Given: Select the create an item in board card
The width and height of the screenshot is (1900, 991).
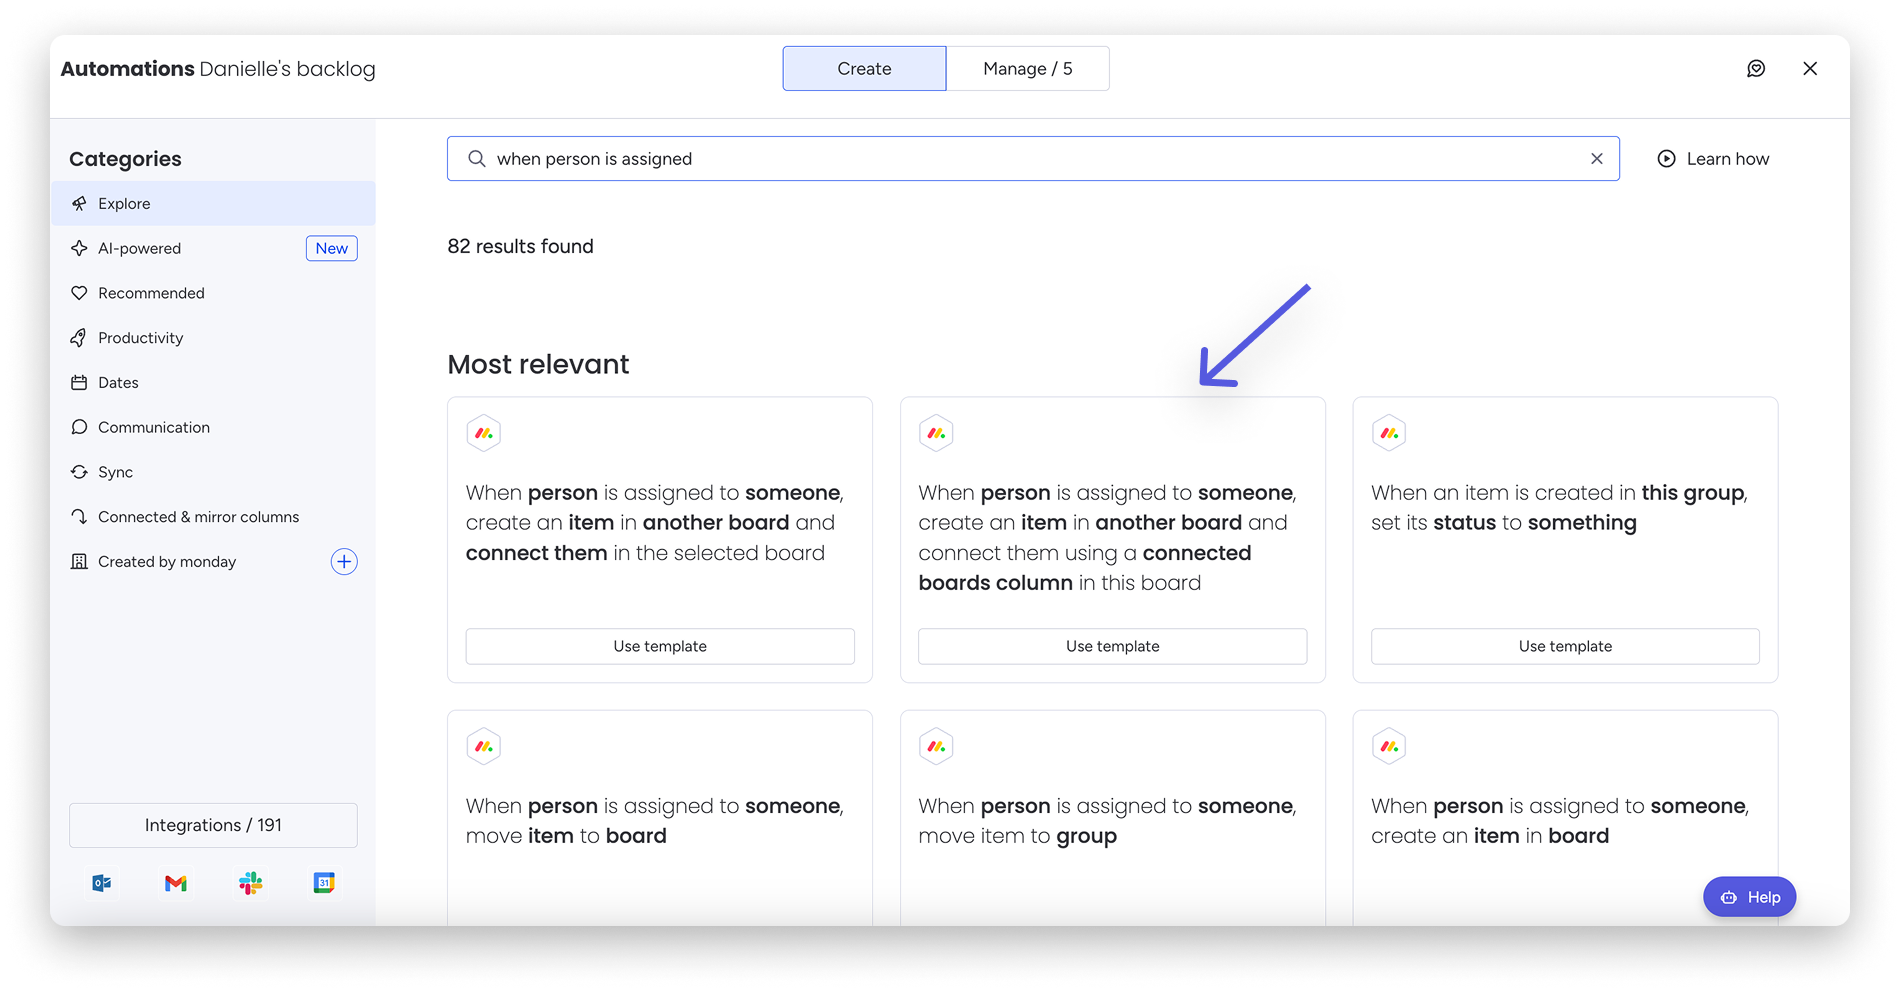Looking at the screenshot, I should 1565,818.
